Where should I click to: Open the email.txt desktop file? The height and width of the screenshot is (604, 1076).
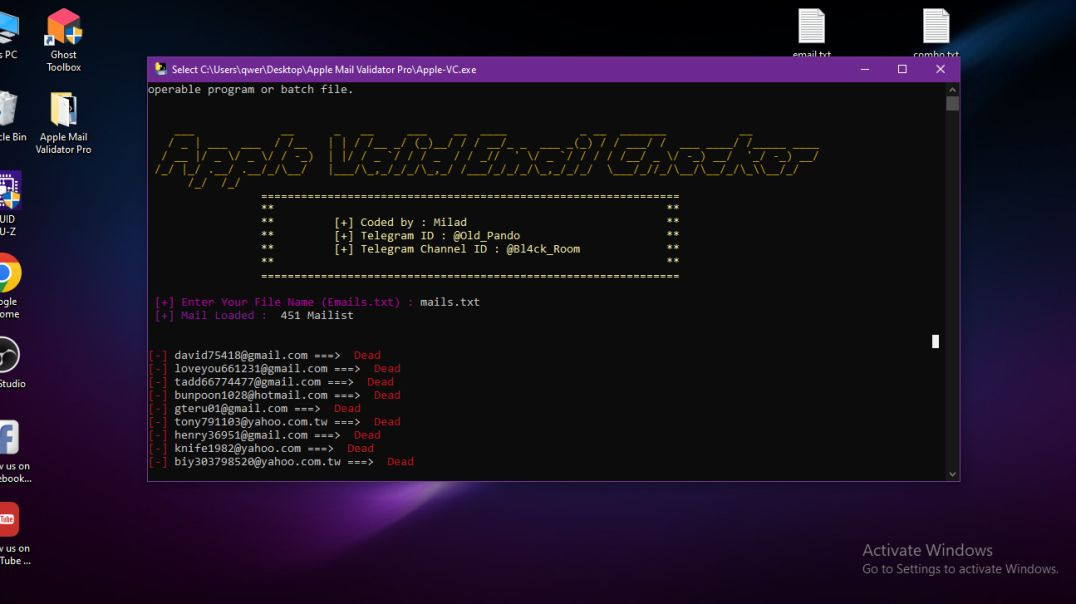pyautogui.click(x=812, y=33)
